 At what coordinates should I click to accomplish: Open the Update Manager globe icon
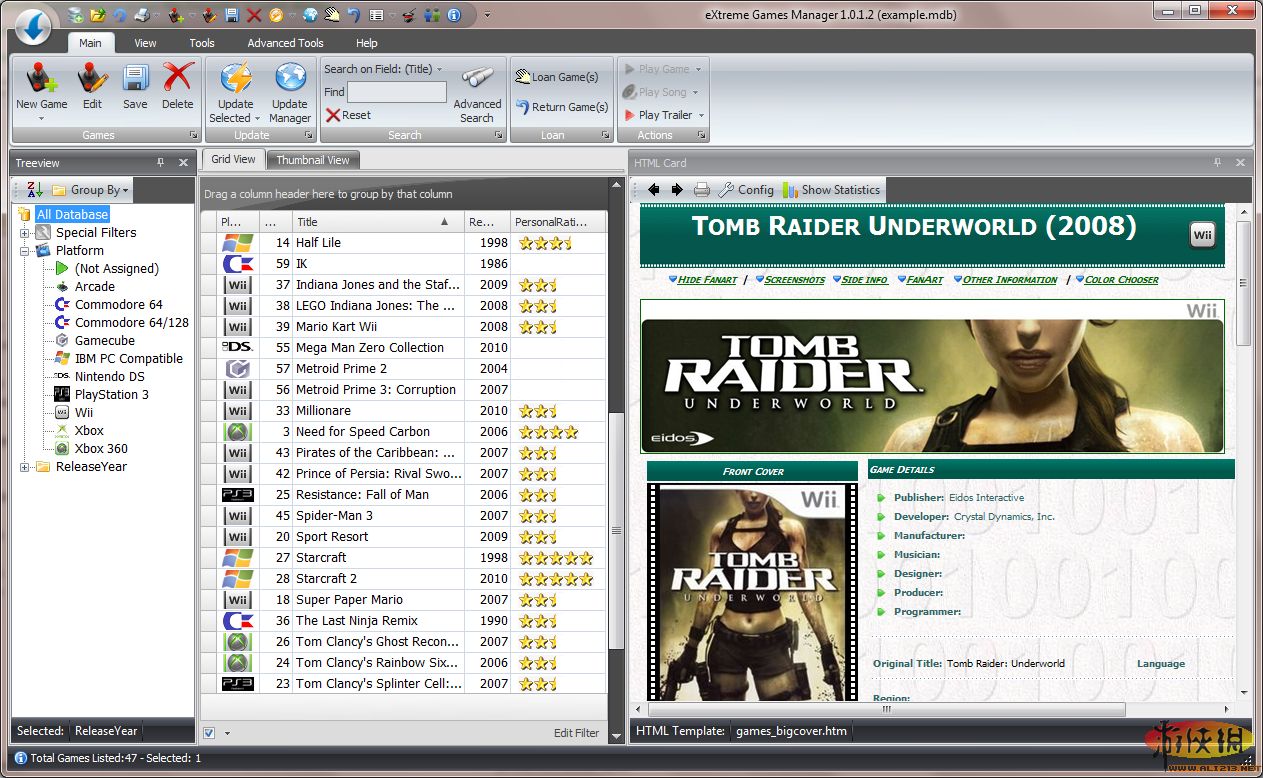(290, 80)
